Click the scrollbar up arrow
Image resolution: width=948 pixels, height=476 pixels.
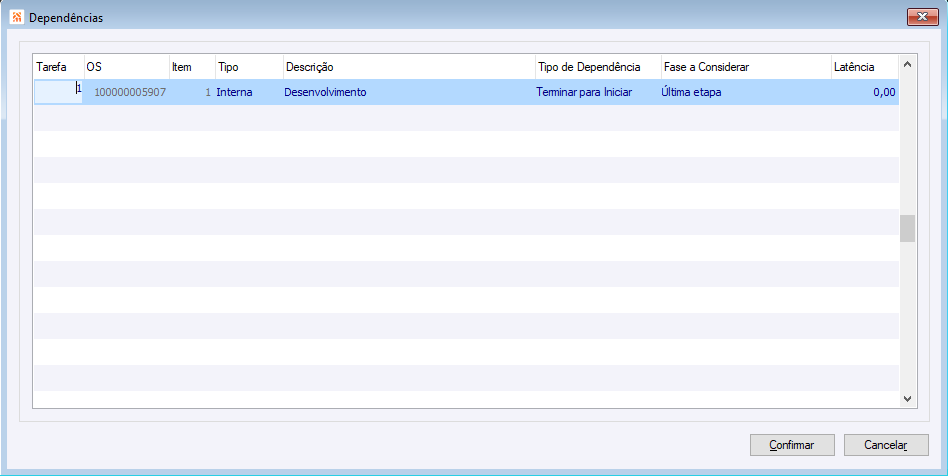tap(907, 64)
